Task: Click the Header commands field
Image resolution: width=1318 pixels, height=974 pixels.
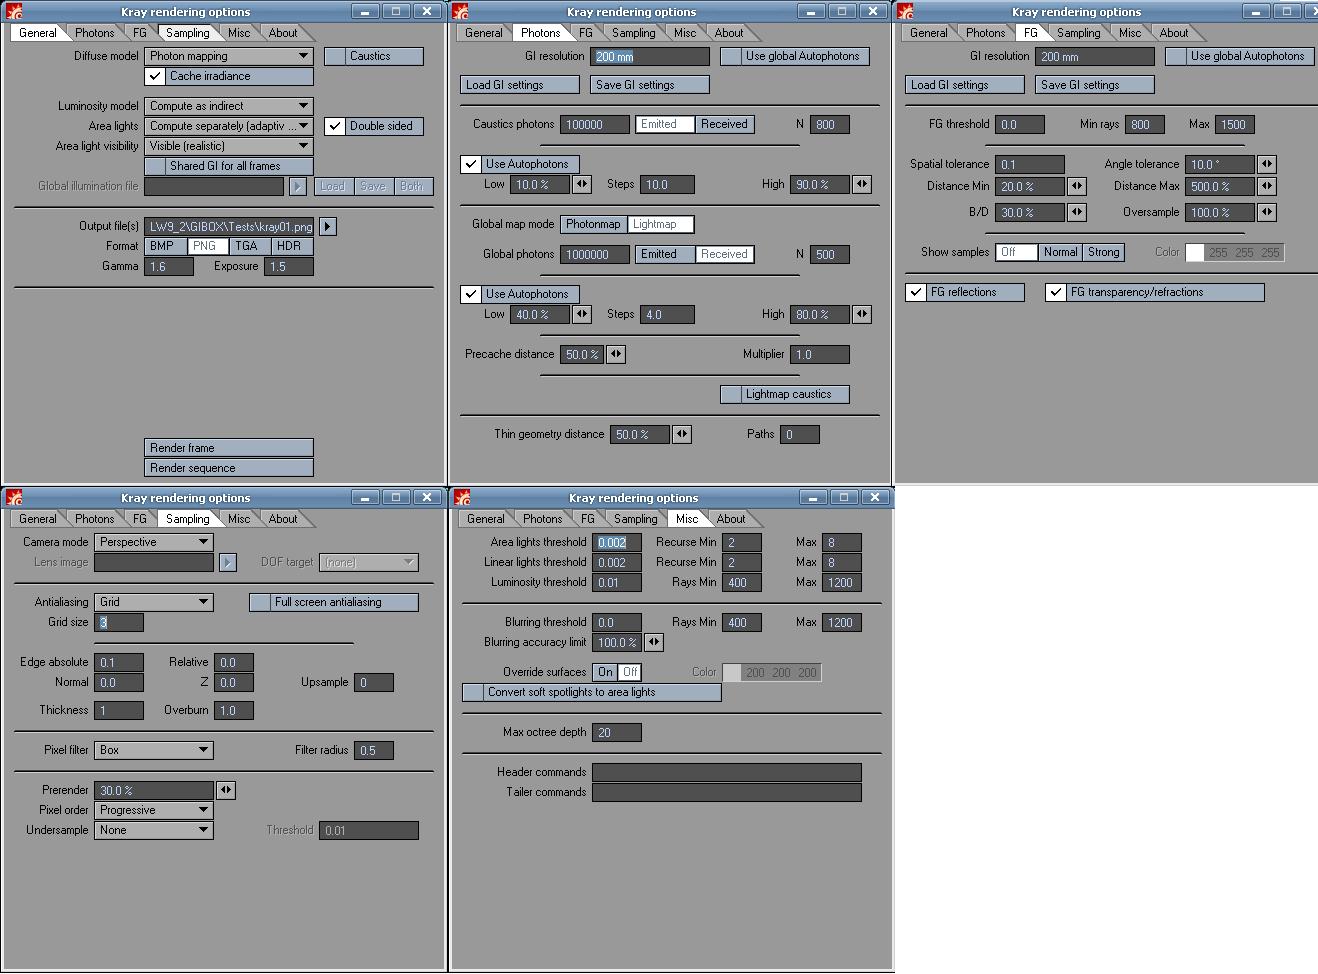Action: 727,772
